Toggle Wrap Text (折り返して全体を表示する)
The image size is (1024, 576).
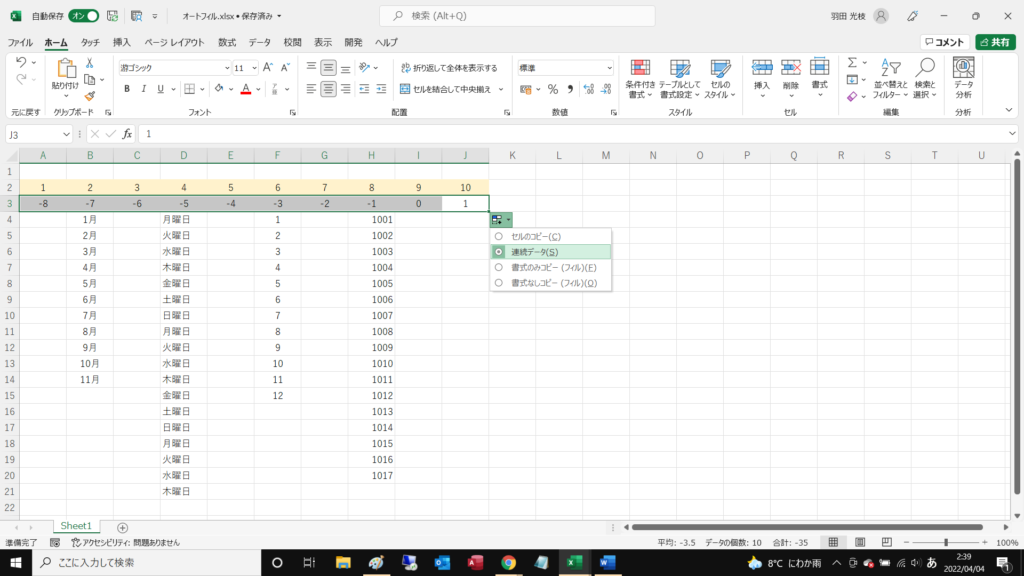click(x=449, y=68)
